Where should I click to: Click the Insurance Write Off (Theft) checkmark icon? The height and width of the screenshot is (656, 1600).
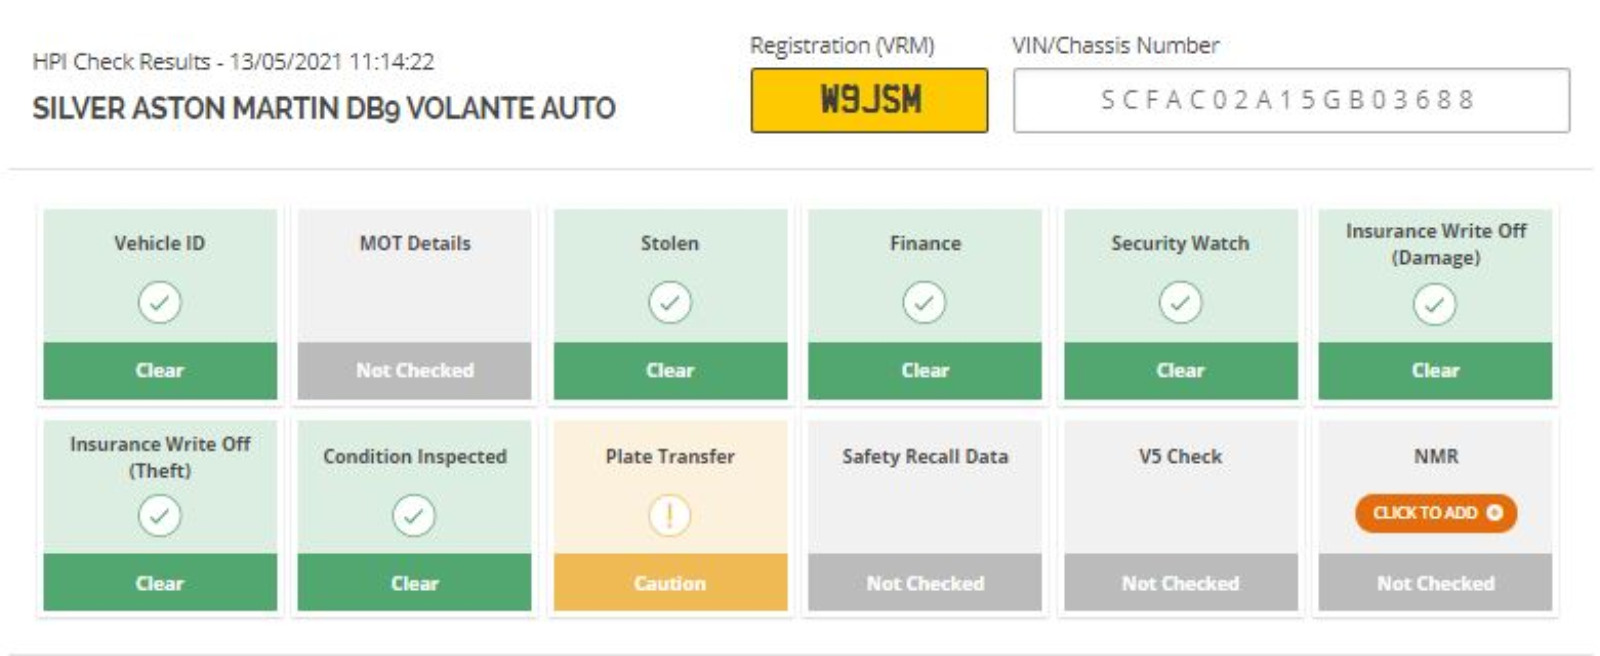[x=160, y=515]
